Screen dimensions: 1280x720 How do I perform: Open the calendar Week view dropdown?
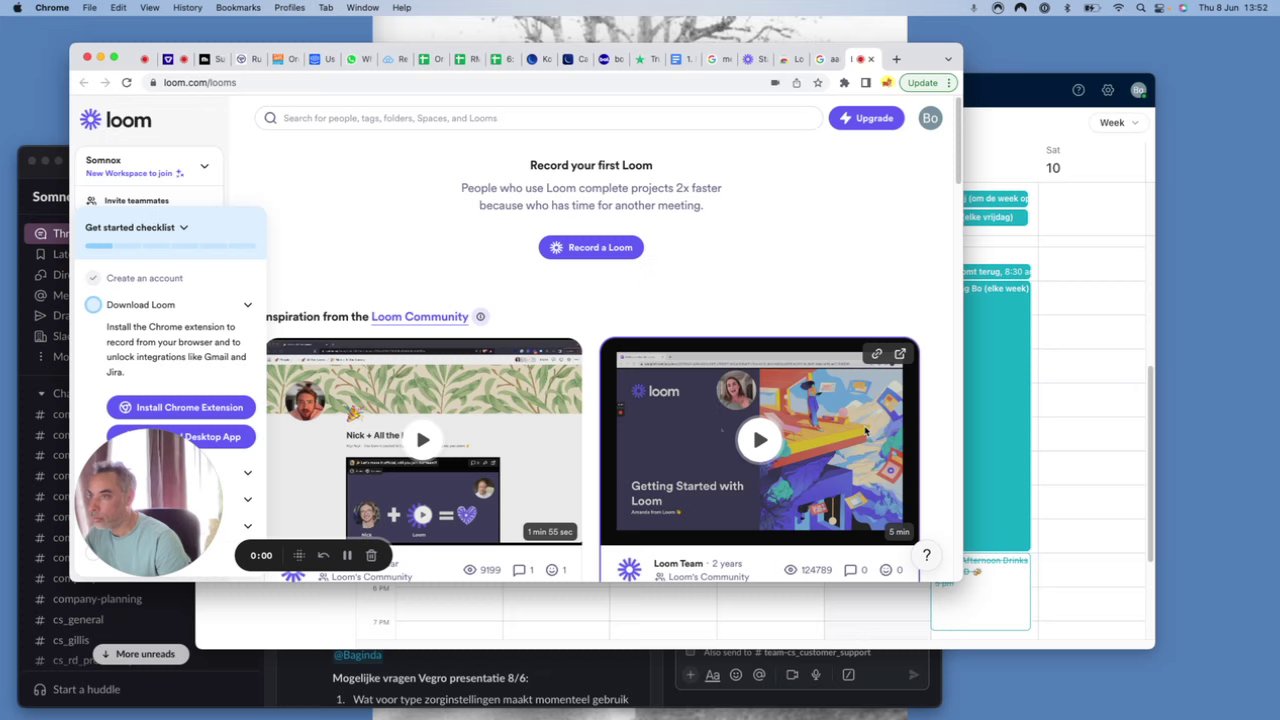point(1118,123)
